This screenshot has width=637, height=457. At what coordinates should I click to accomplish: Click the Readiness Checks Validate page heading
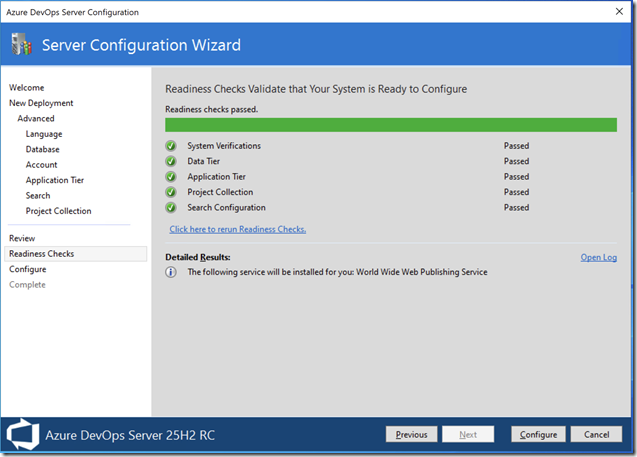coord(316,89)
